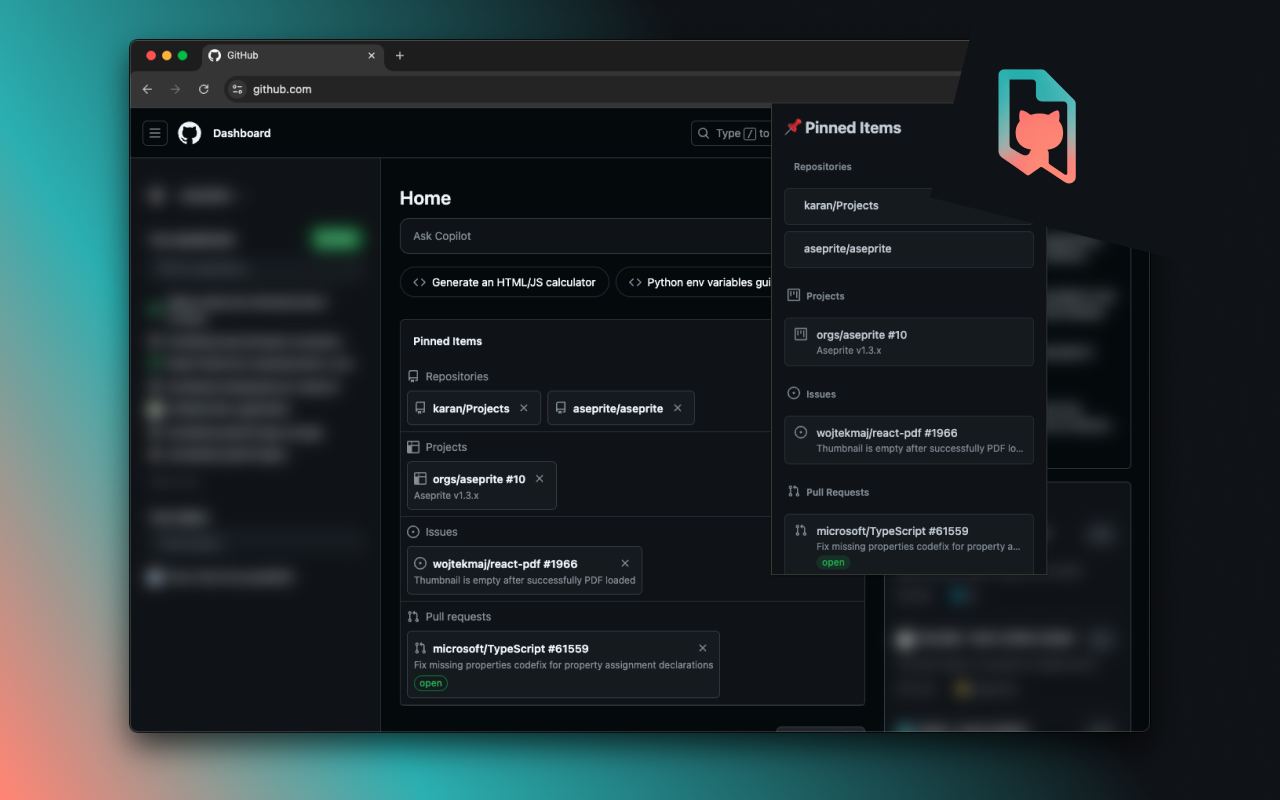The height and width of the screenshot is (800, 1280).
Task: Open wojtekmaj/react-pdf #1966 in popup panel
Action: tap(908, 440)
